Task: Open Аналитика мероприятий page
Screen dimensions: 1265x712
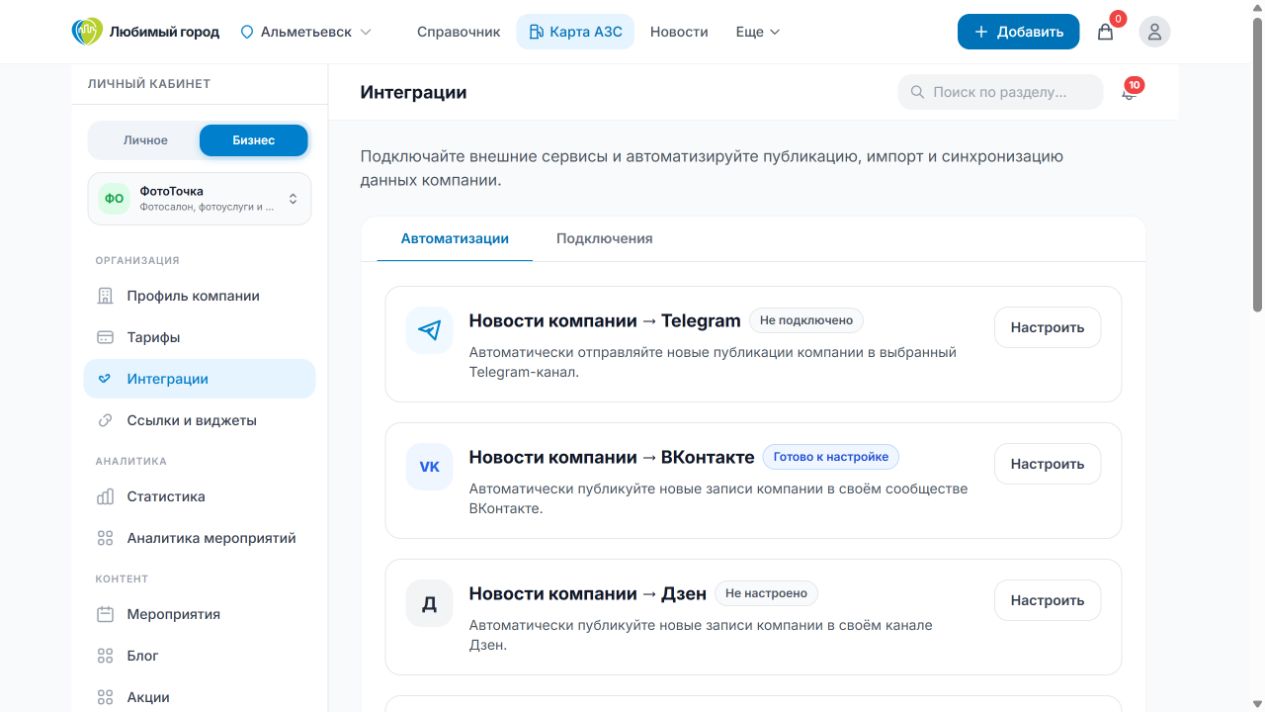Action: click(x=199, y=539)
